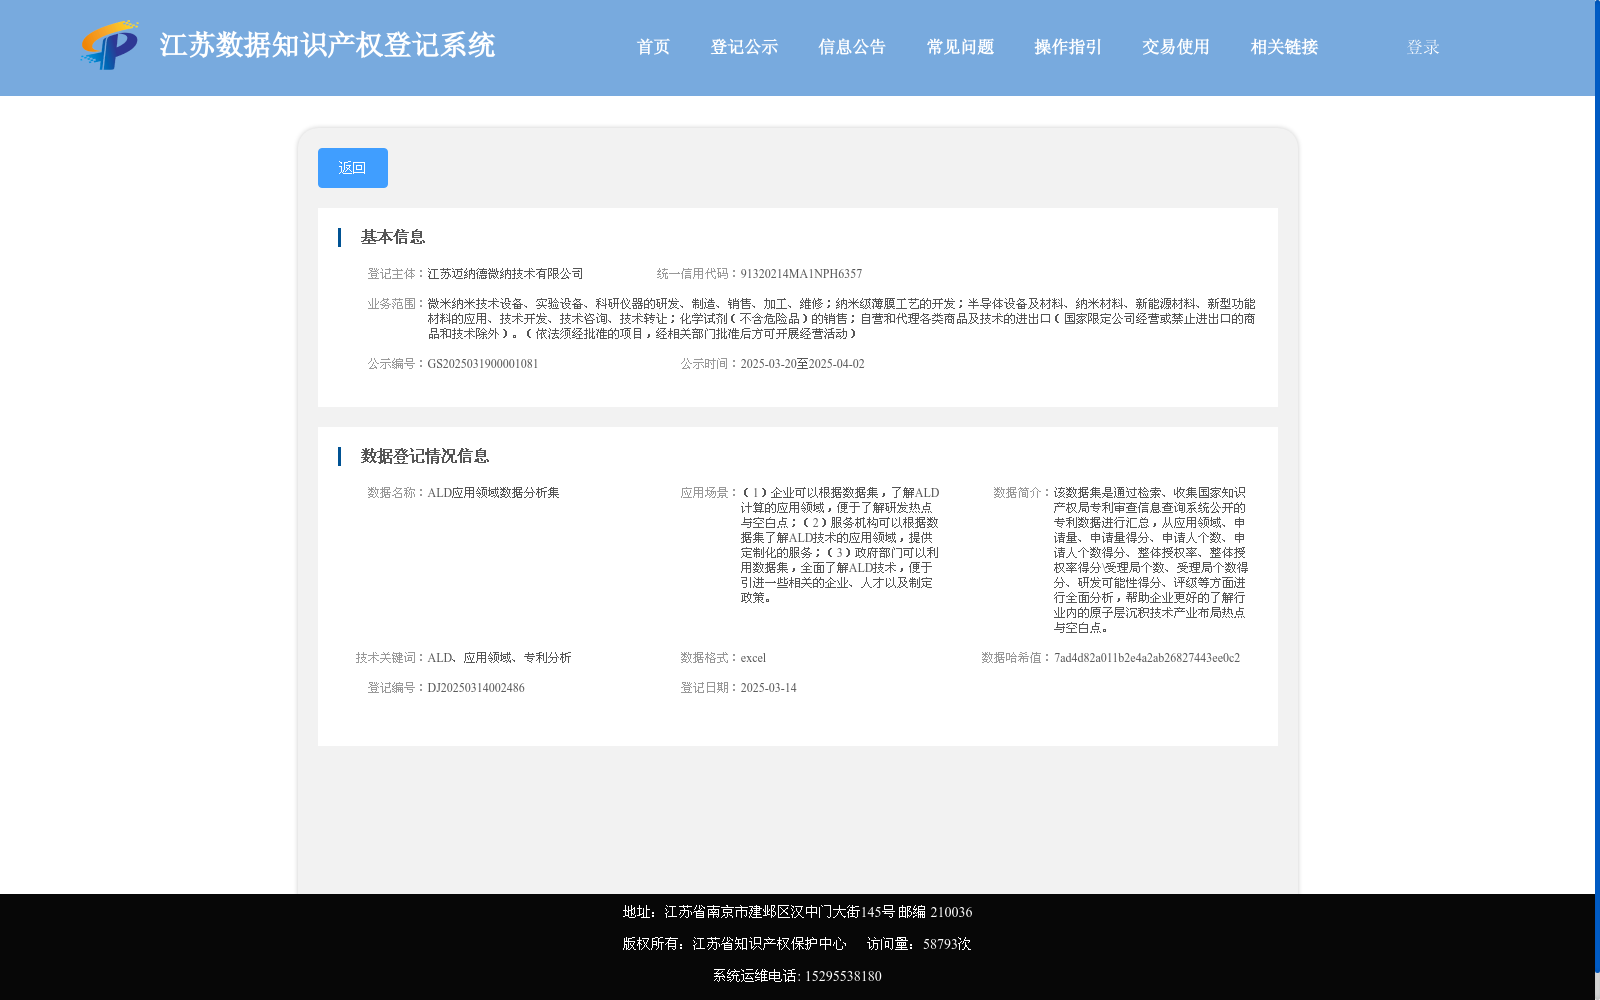
Task: Click the 江苏数据知识产权登记系统 site title
Action: pos(327,46)
